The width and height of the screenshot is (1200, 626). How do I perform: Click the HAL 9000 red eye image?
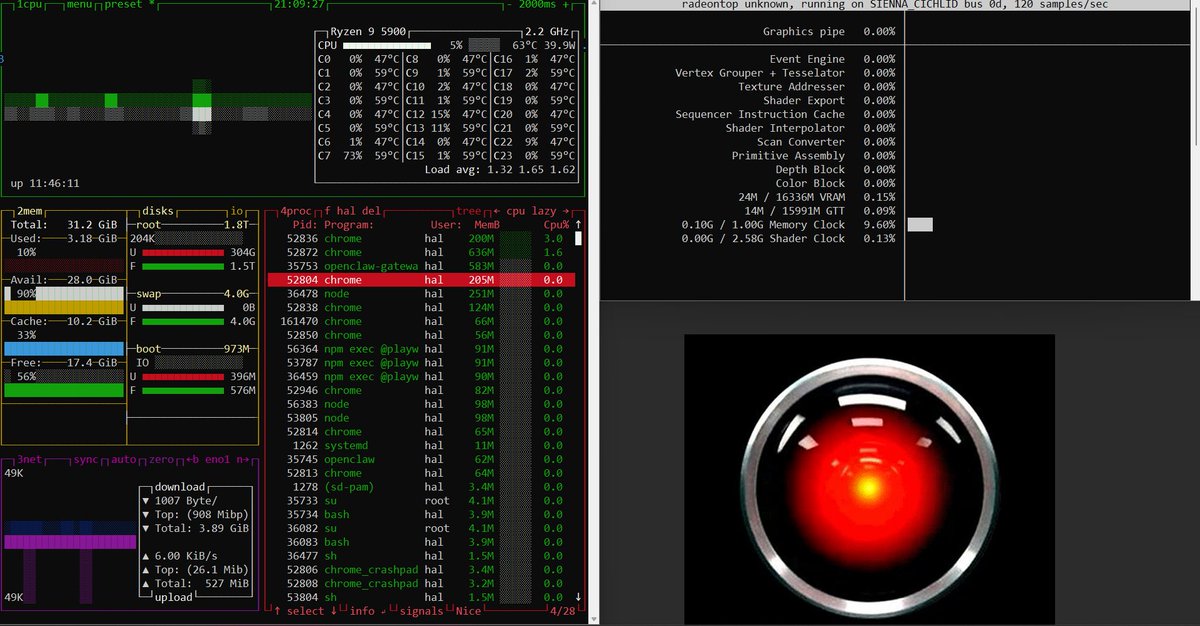point(869,478)
